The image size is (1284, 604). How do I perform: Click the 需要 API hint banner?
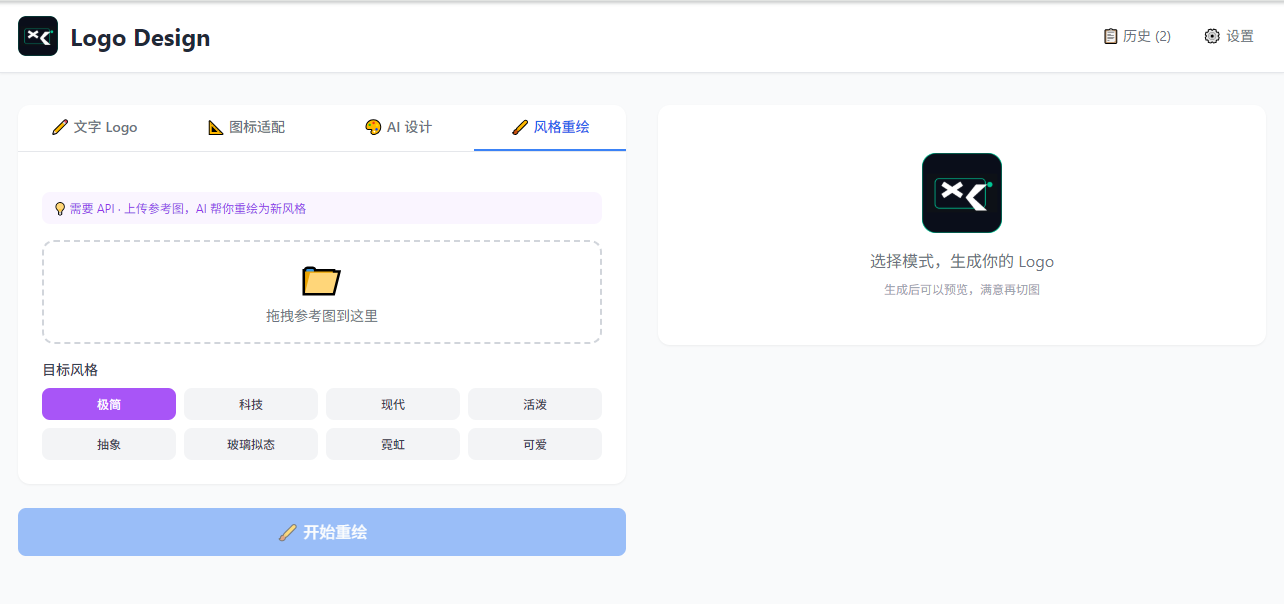point(322,208)
